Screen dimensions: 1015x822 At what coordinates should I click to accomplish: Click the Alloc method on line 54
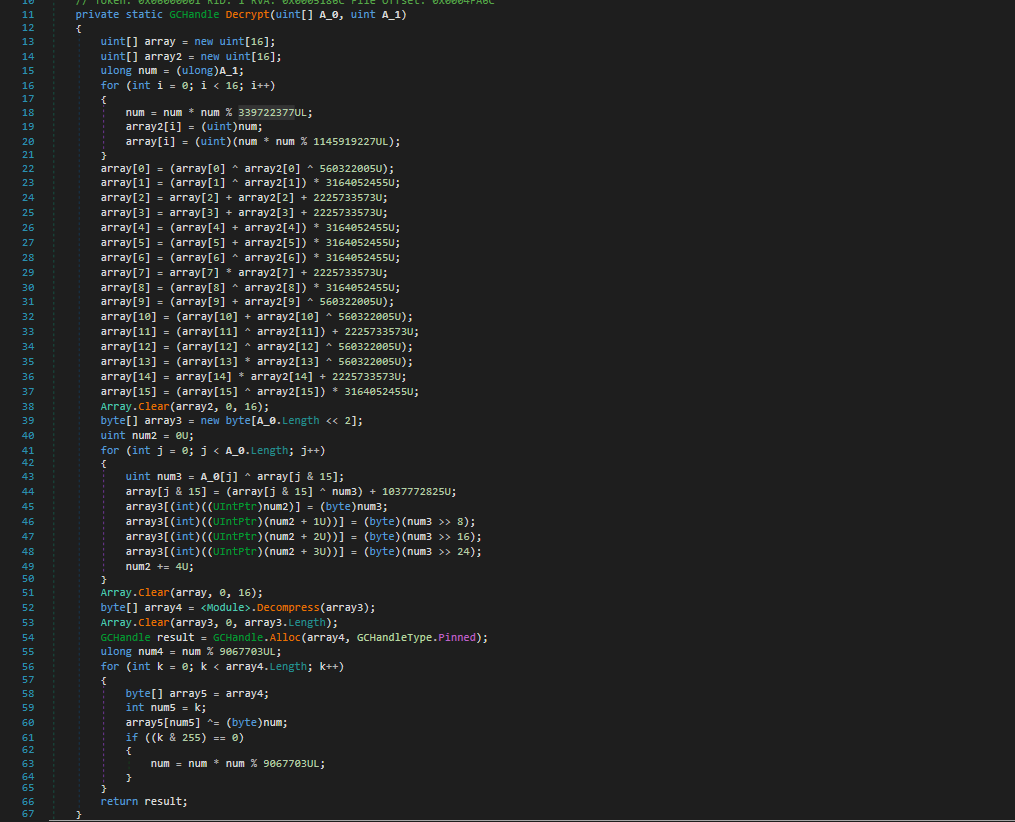click(285, 637)
